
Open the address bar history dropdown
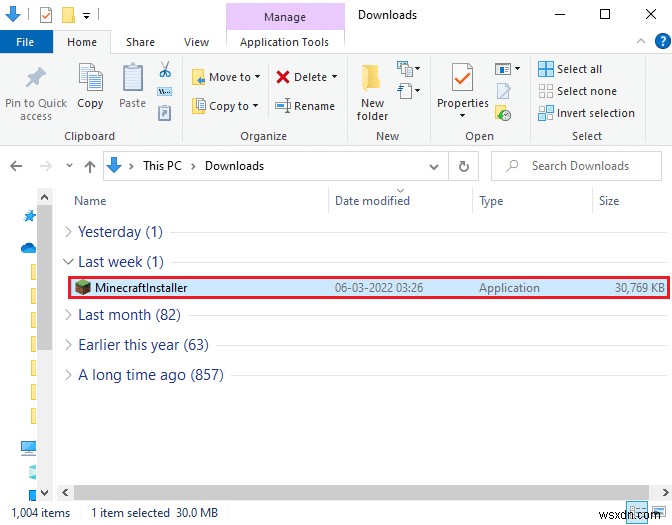pos(434,166)
